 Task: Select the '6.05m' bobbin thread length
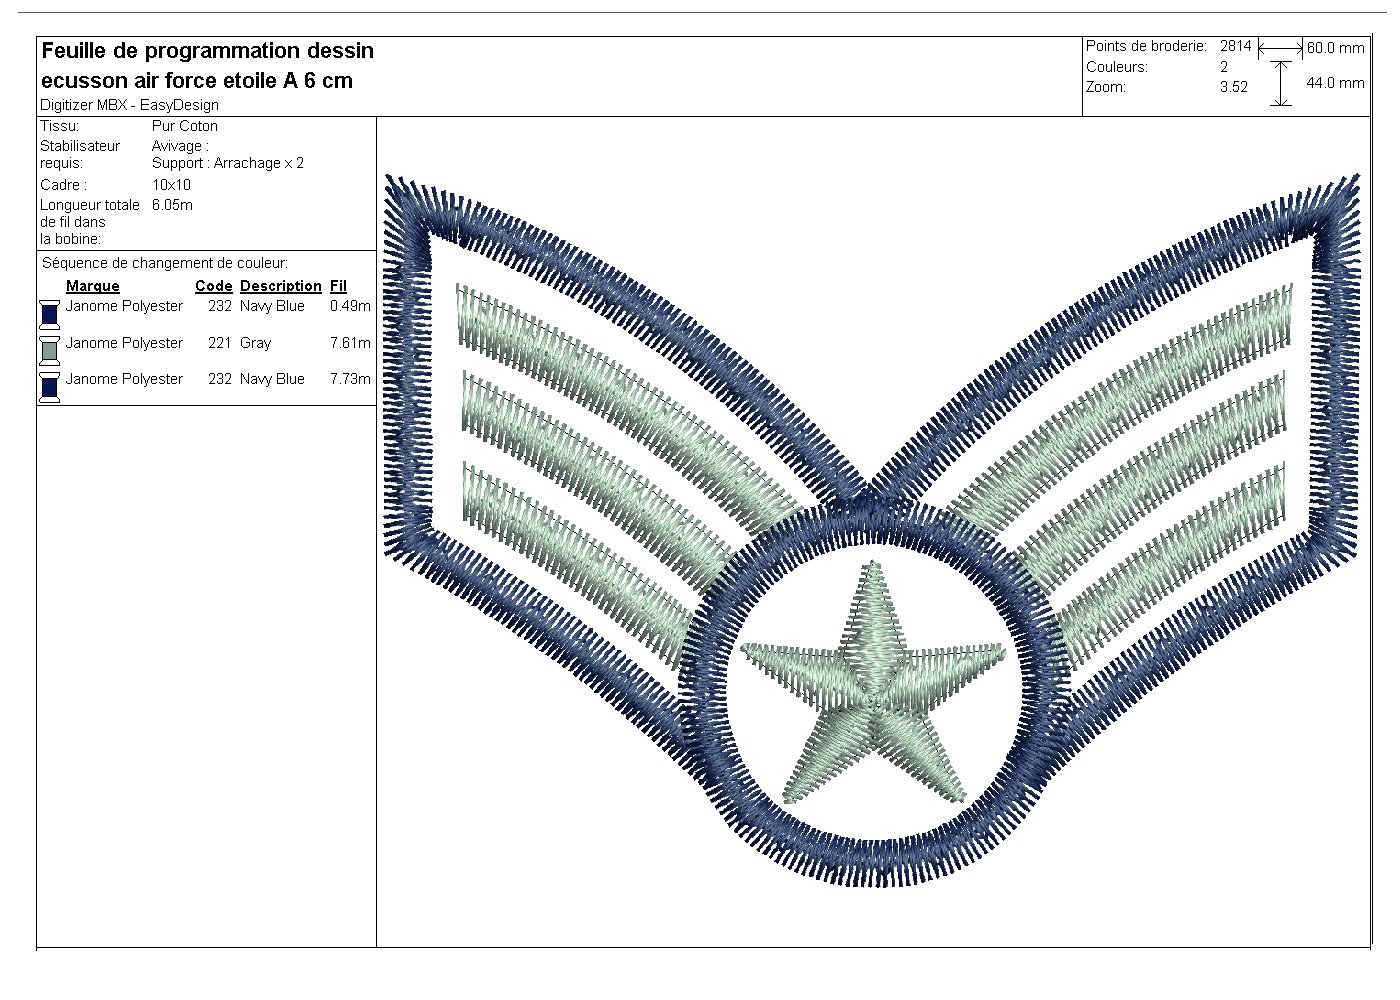[x=173, y=205]
